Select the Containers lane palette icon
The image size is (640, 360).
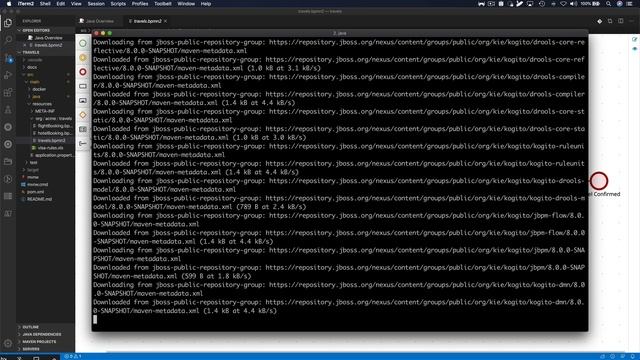83,129
